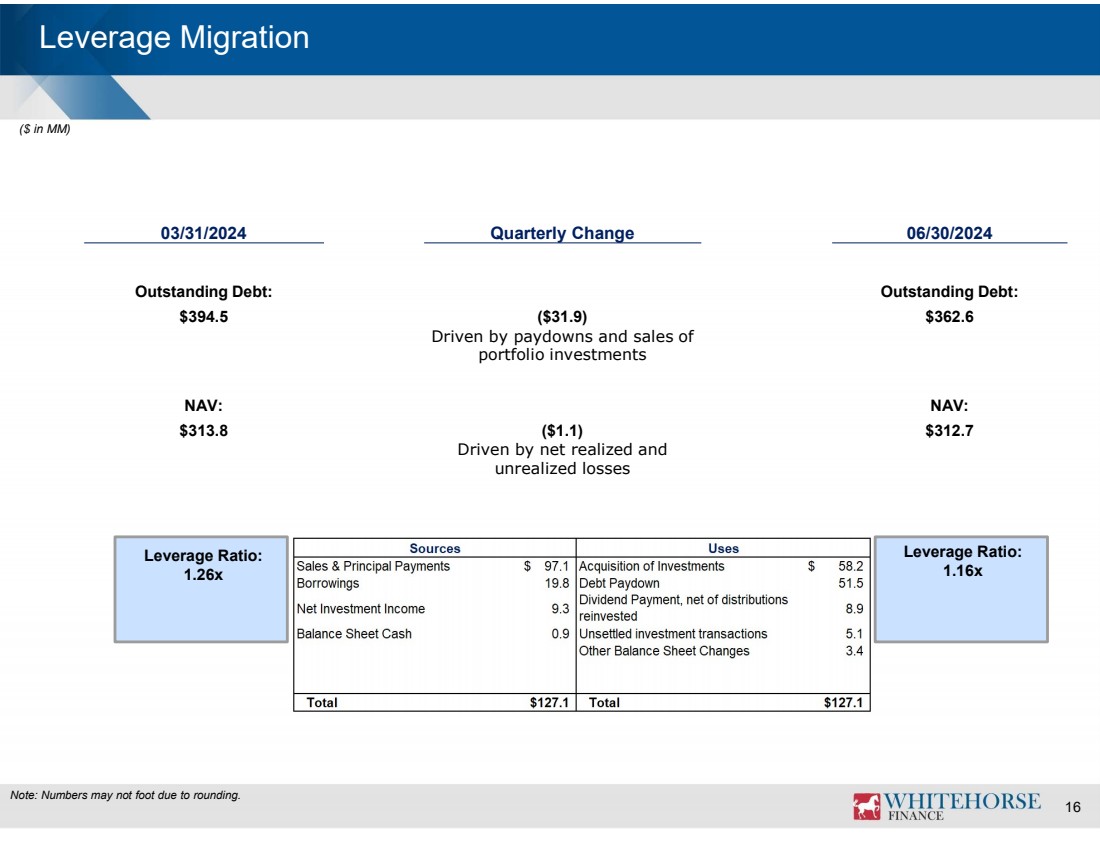Select the 58.2 acquisition amount
1100x849 pixels.
coord(851,566)
